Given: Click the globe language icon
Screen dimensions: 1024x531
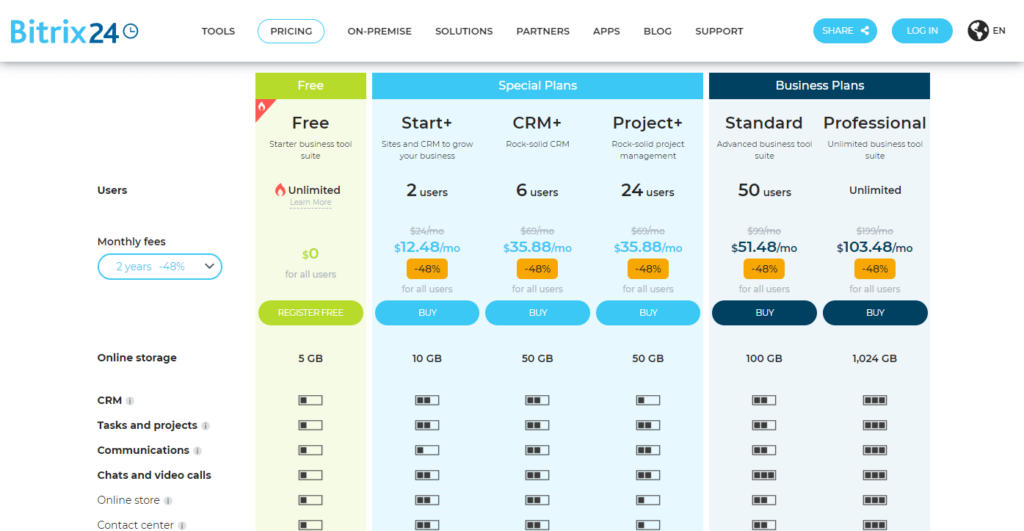Looking at the screenshot, I should 978,31.
